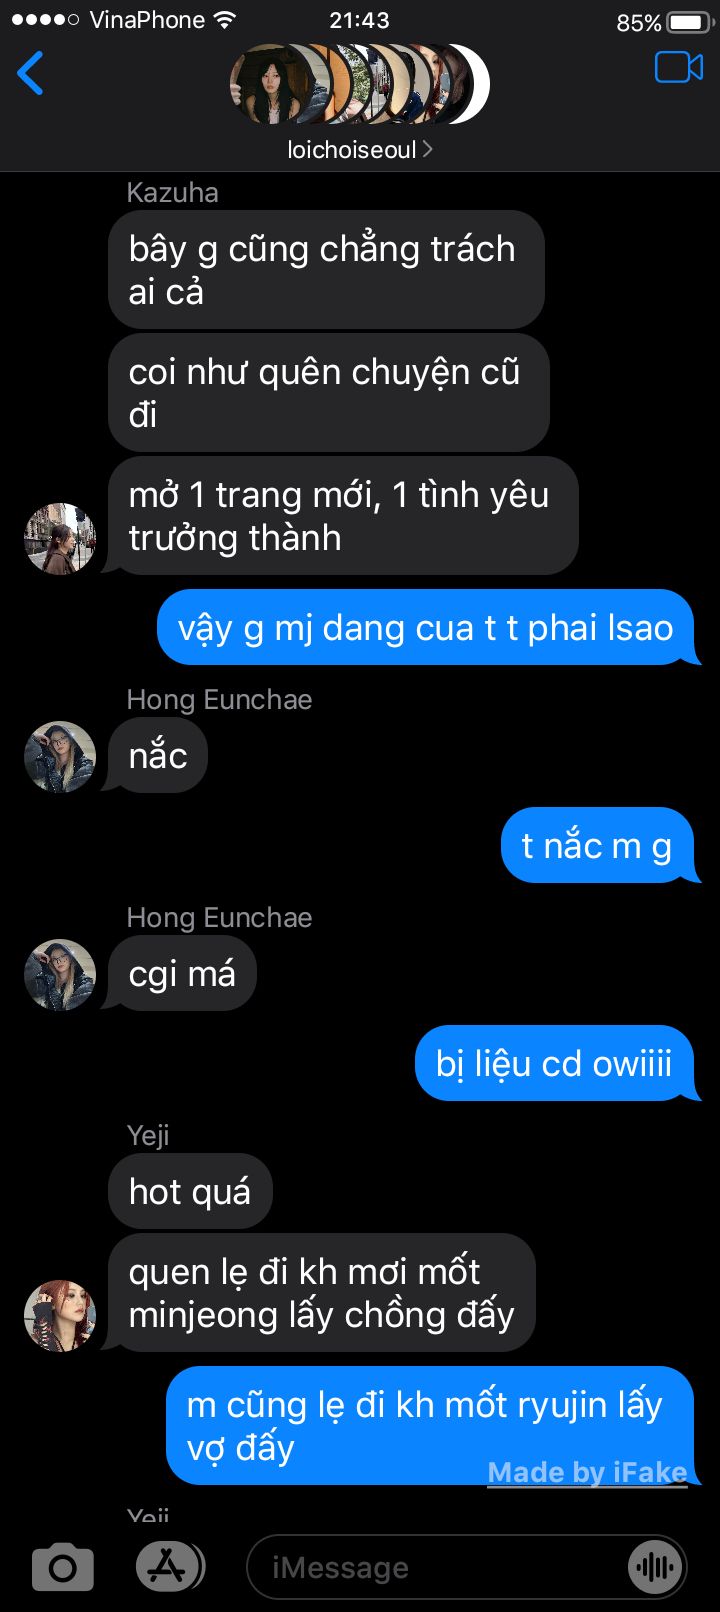Tap the blue back arrow
720x1612 pixels.
click(x=30, y=73)
